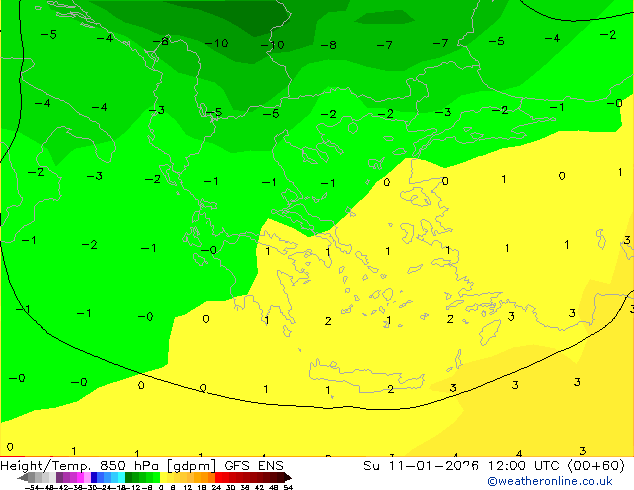Click the 'Su' weekday abbreviation
Viewport: 634px width, 490px height.
point(372,466)
